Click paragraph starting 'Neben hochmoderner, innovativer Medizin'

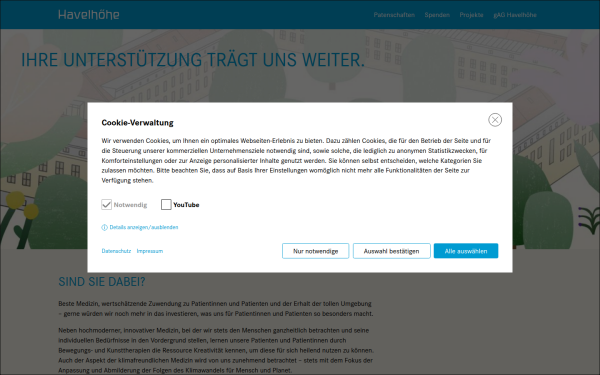tap(216, 350)
